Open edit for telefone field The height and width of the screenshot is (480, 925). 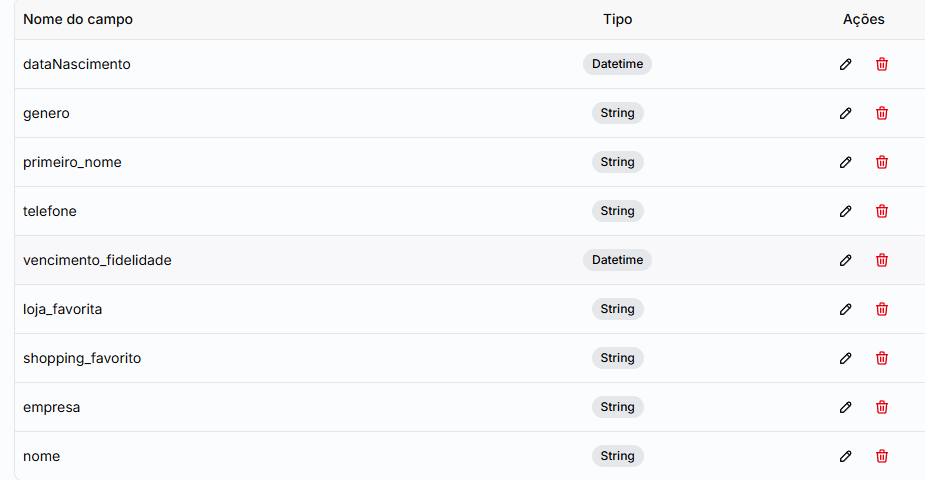tap(845, 211)
